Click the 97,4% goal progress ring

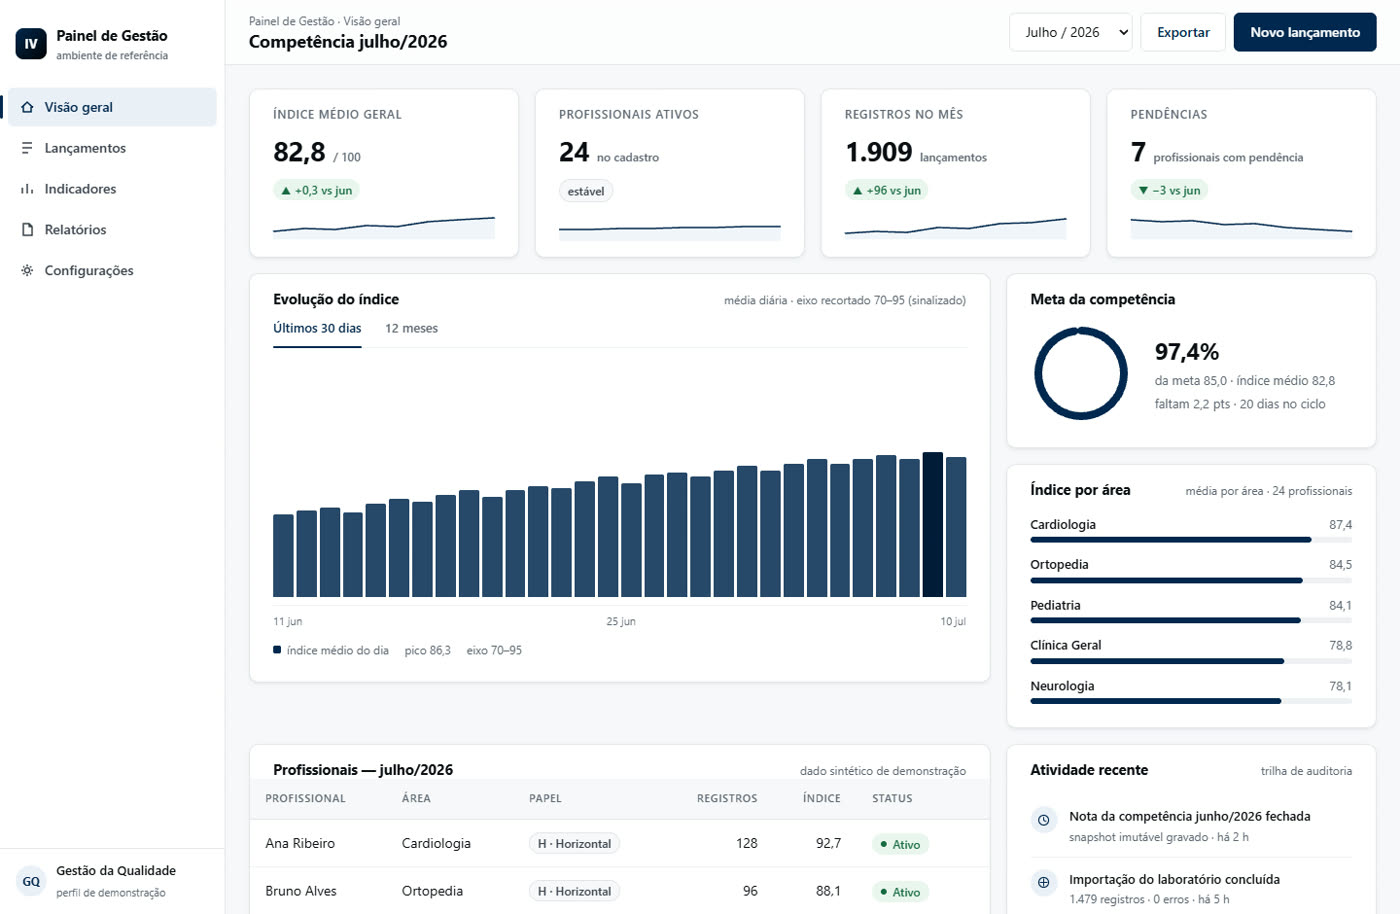point(1081,374)
